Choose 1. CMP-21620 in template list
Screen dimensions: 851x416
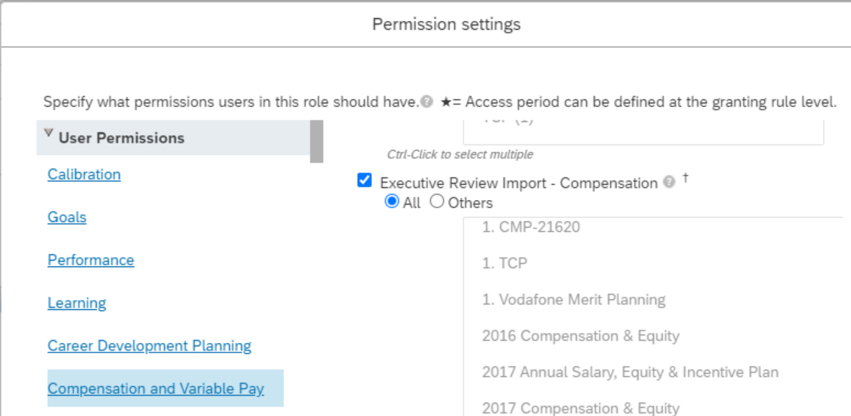[531, 227]
